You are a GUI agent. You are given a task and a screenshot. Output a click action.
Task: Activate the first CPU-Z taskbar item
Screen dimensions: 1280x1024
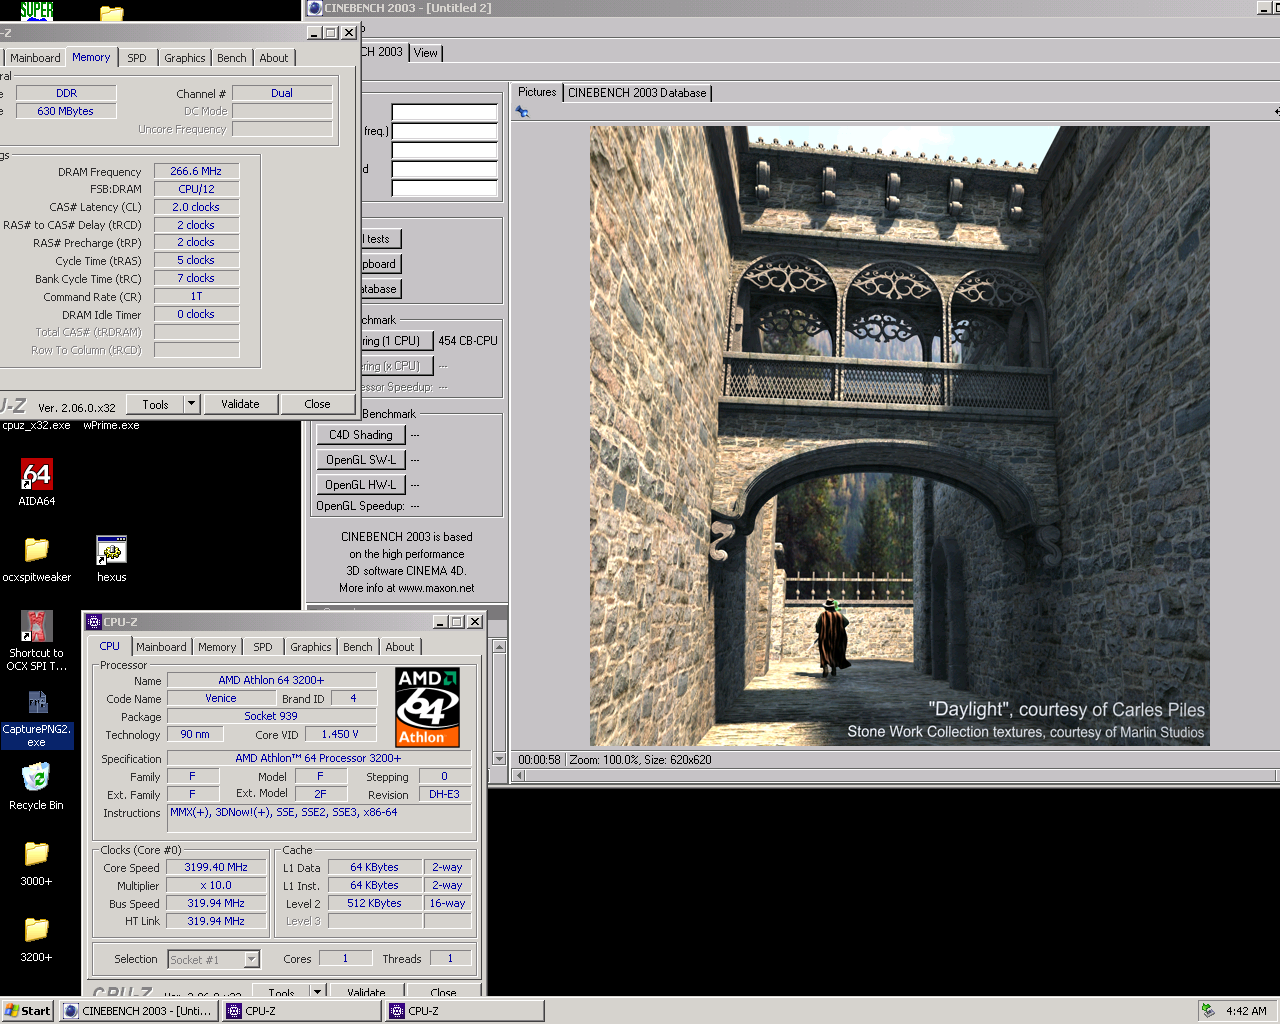[x=303, y=1011]
